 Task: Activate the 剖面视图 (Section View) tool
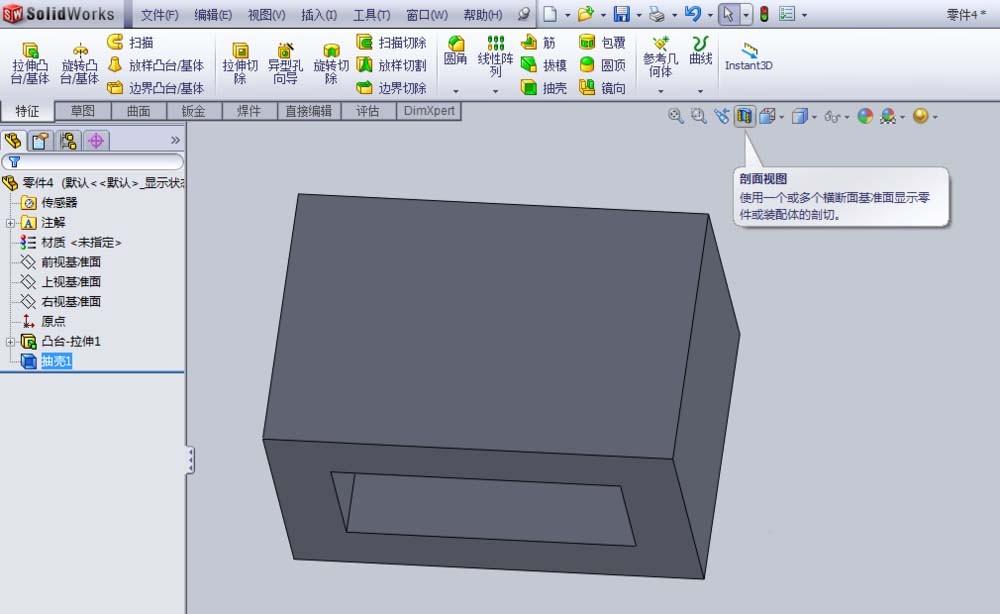(x=744, y=116)
